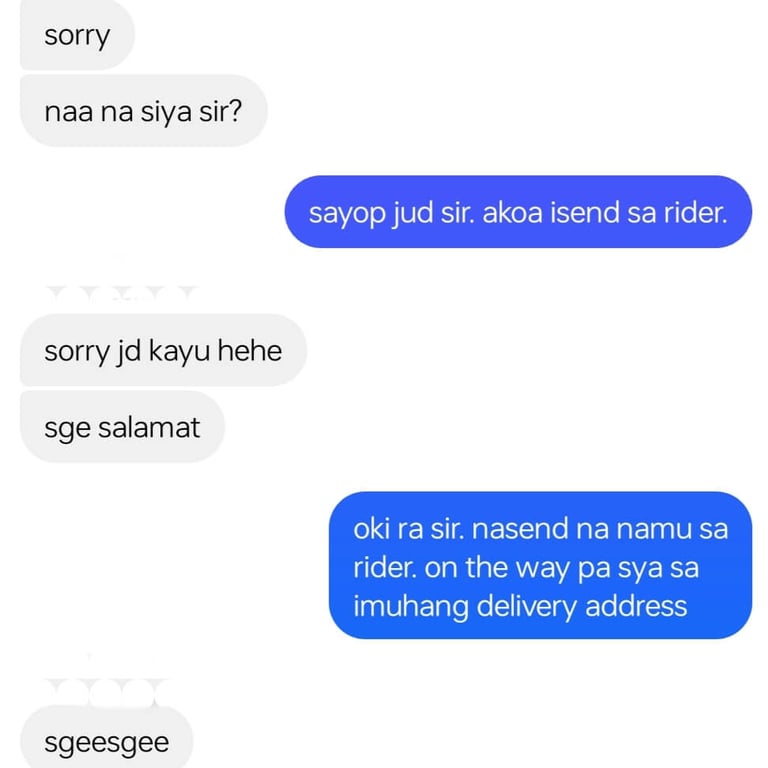
Task: Click the question mark in "naa na siya sir?"
Action: 235,111
